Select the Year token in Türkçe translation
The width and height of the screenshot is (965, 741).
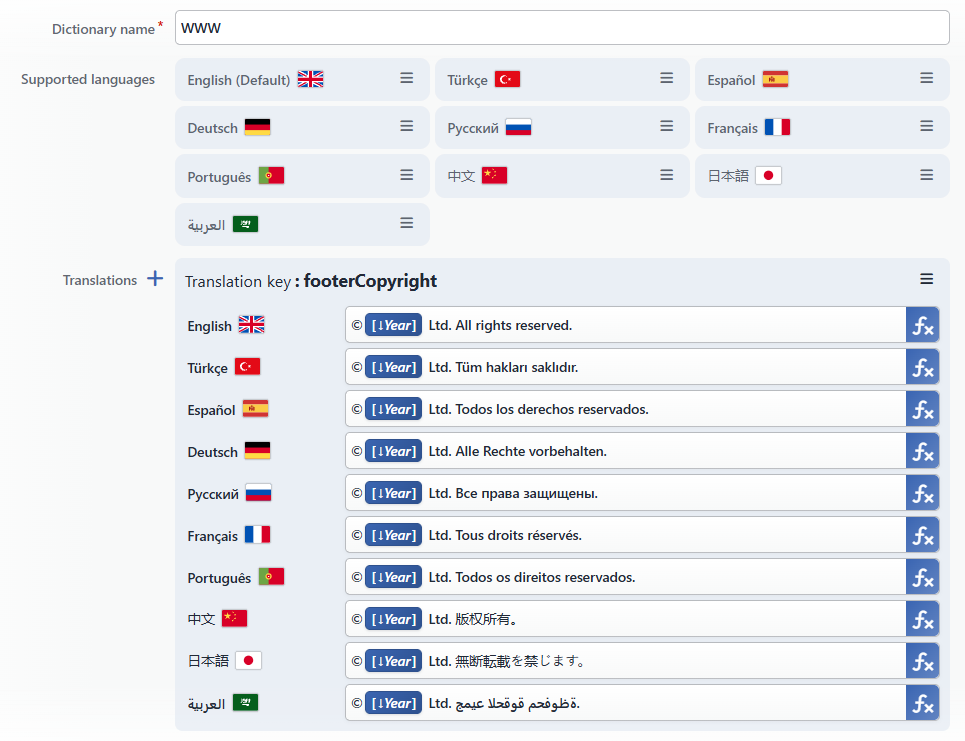coord(393,367)
